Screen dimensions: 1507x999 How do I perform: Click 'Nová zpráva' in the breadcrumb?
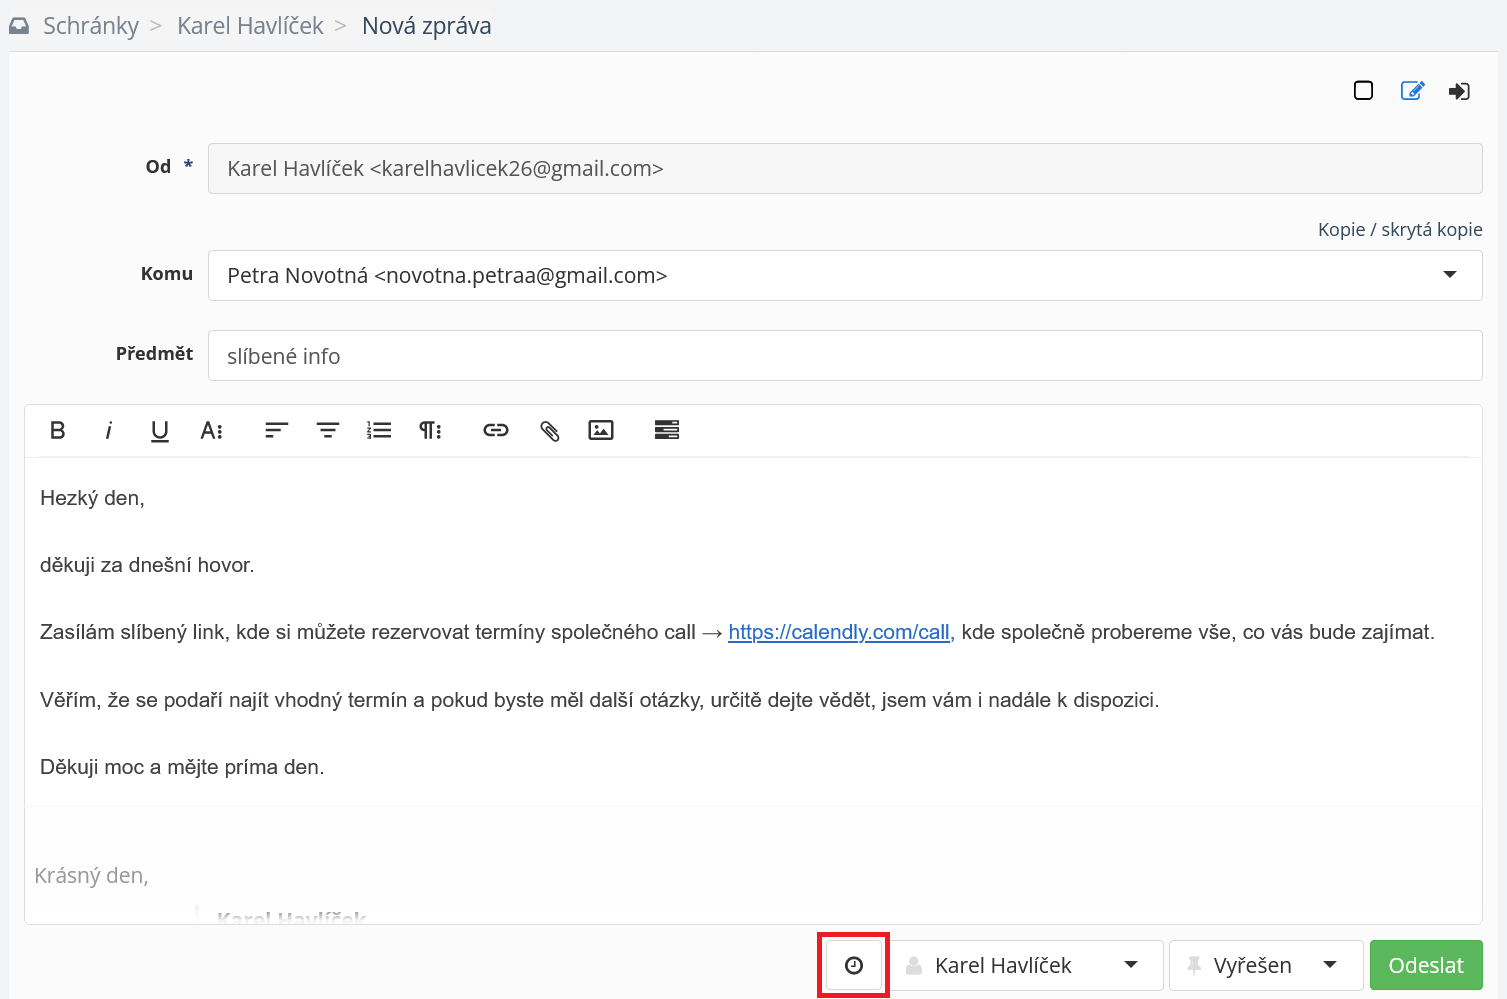426,26
